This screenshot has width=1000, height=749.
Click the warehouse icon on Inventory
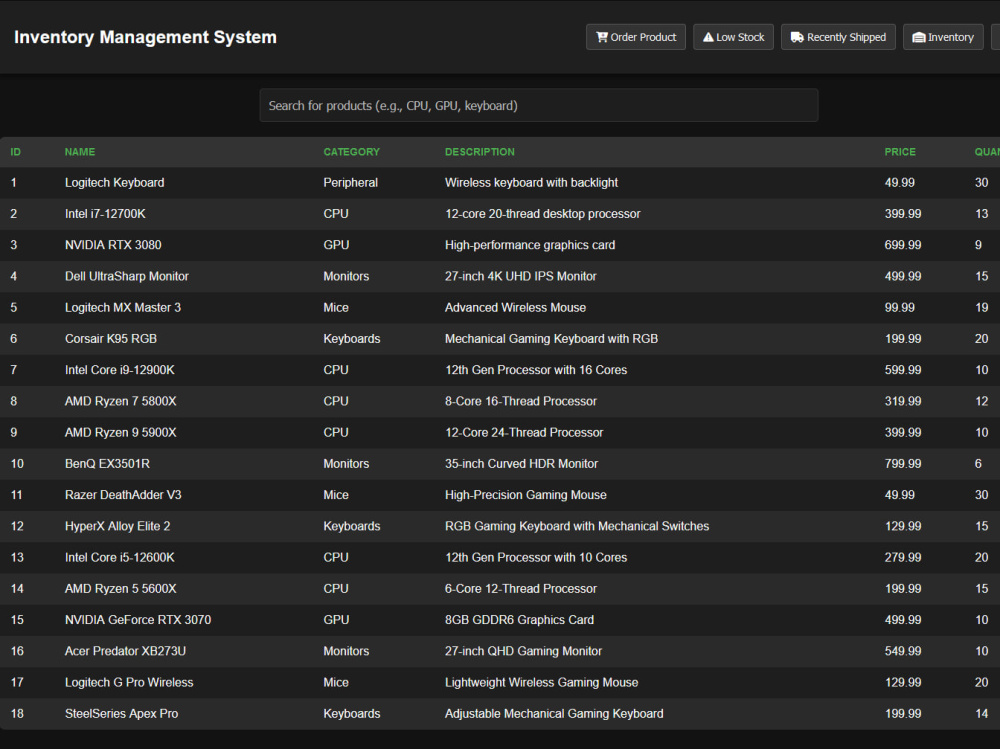click(918, 37)
